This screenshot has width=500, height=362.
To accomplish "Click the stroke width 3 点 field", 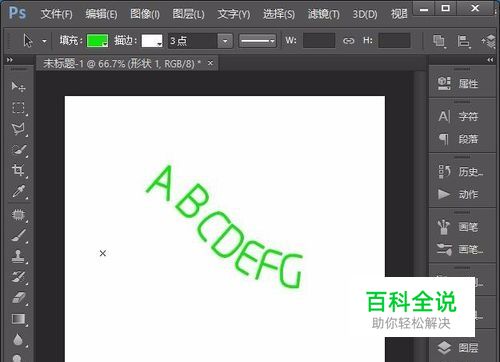I will [x=192, y=41].
